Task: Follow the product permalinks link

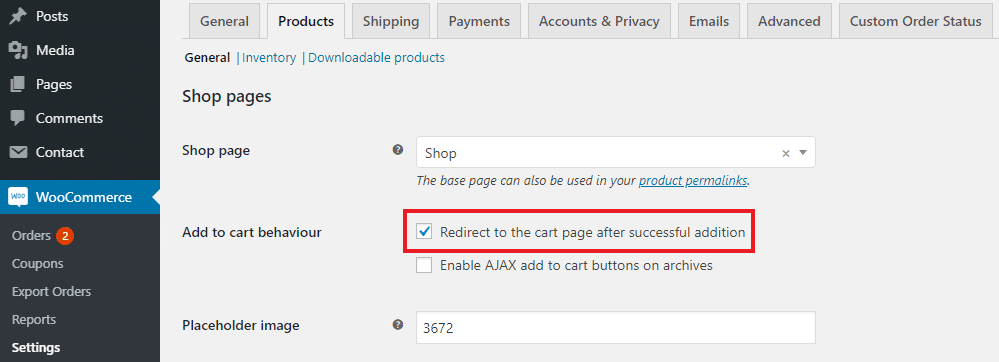Action: coord(693,180)
